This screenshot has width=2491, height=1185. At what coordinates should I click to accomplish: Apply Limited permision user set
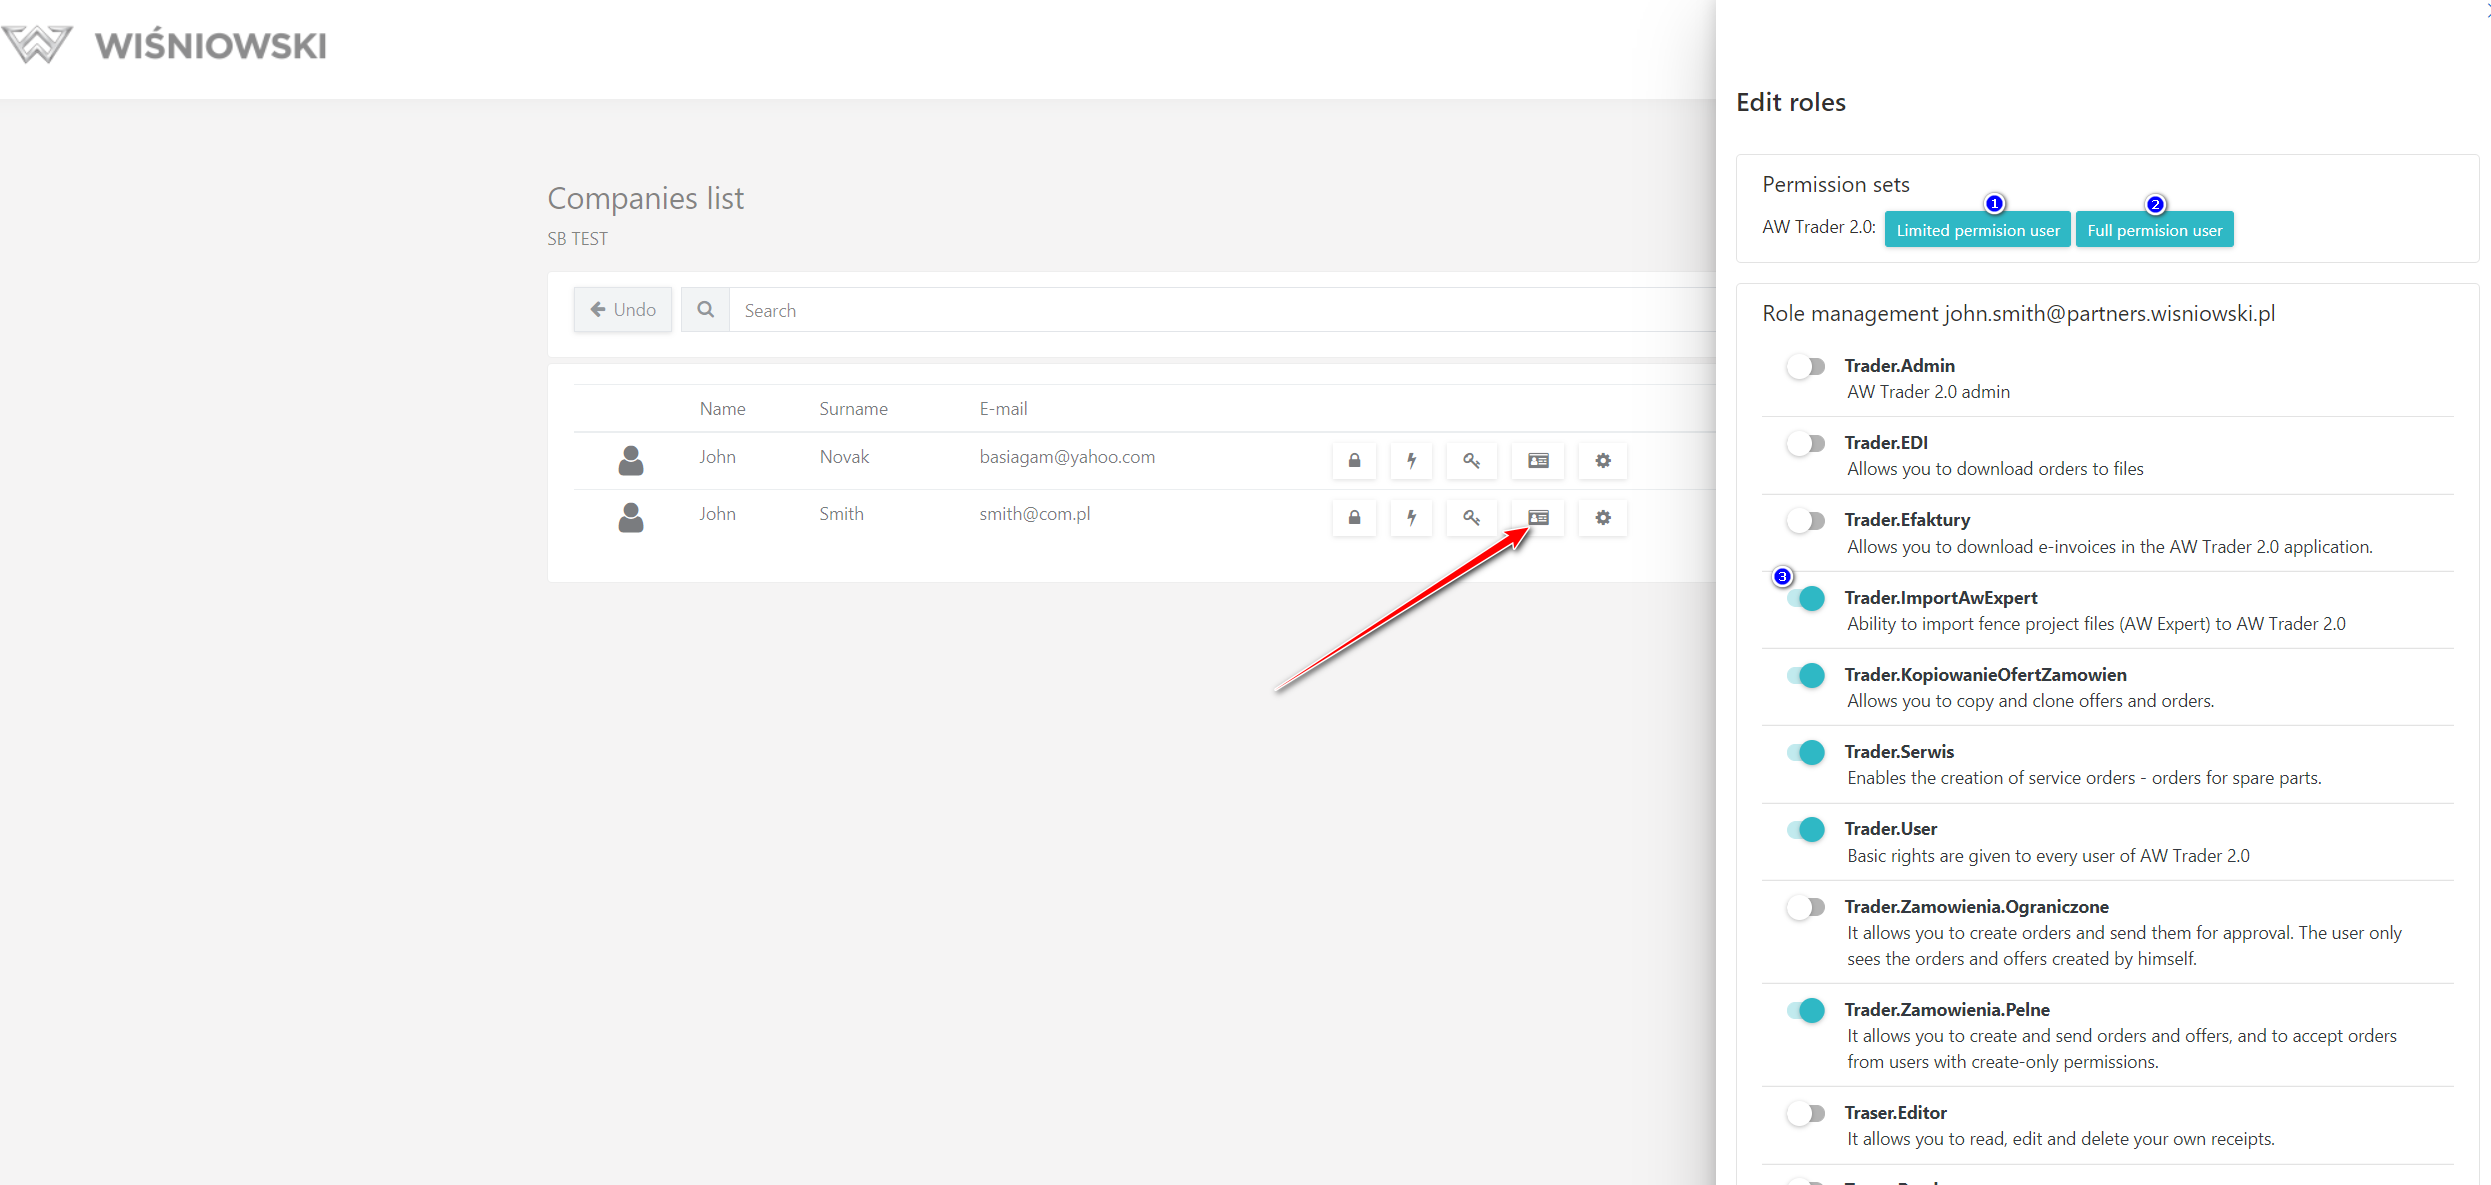tap(1977, 230)
